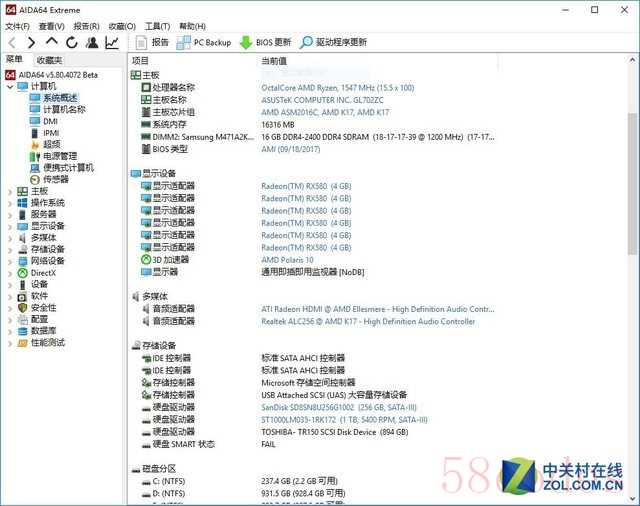Click the 安全性 shield icon
The image size is (640, 506).
pyautogui.click(x=22, y=308)
